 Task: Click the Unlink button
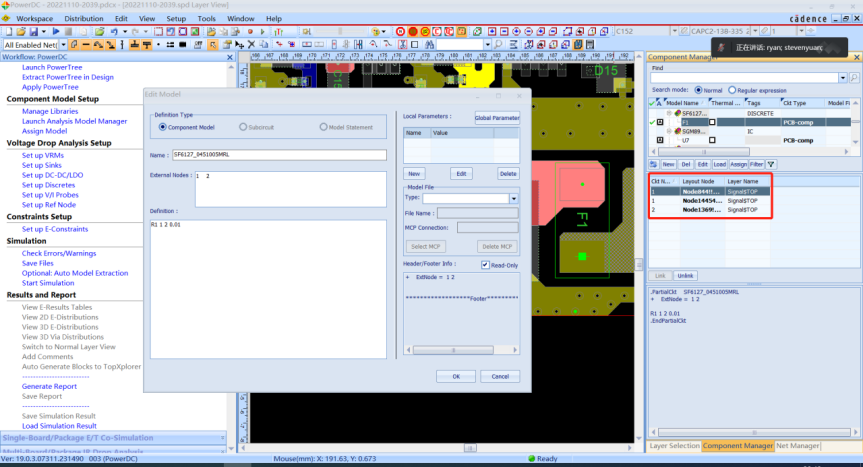[x=685, y=276]
